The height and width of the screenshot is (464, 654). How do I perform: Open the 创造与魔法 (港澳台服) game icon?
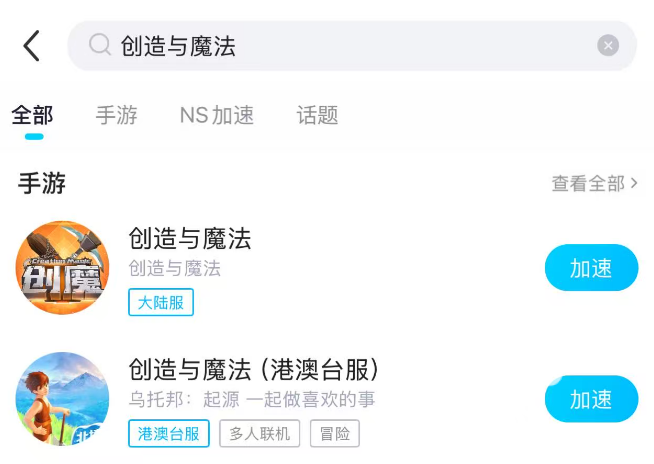(x=62, y=400)
